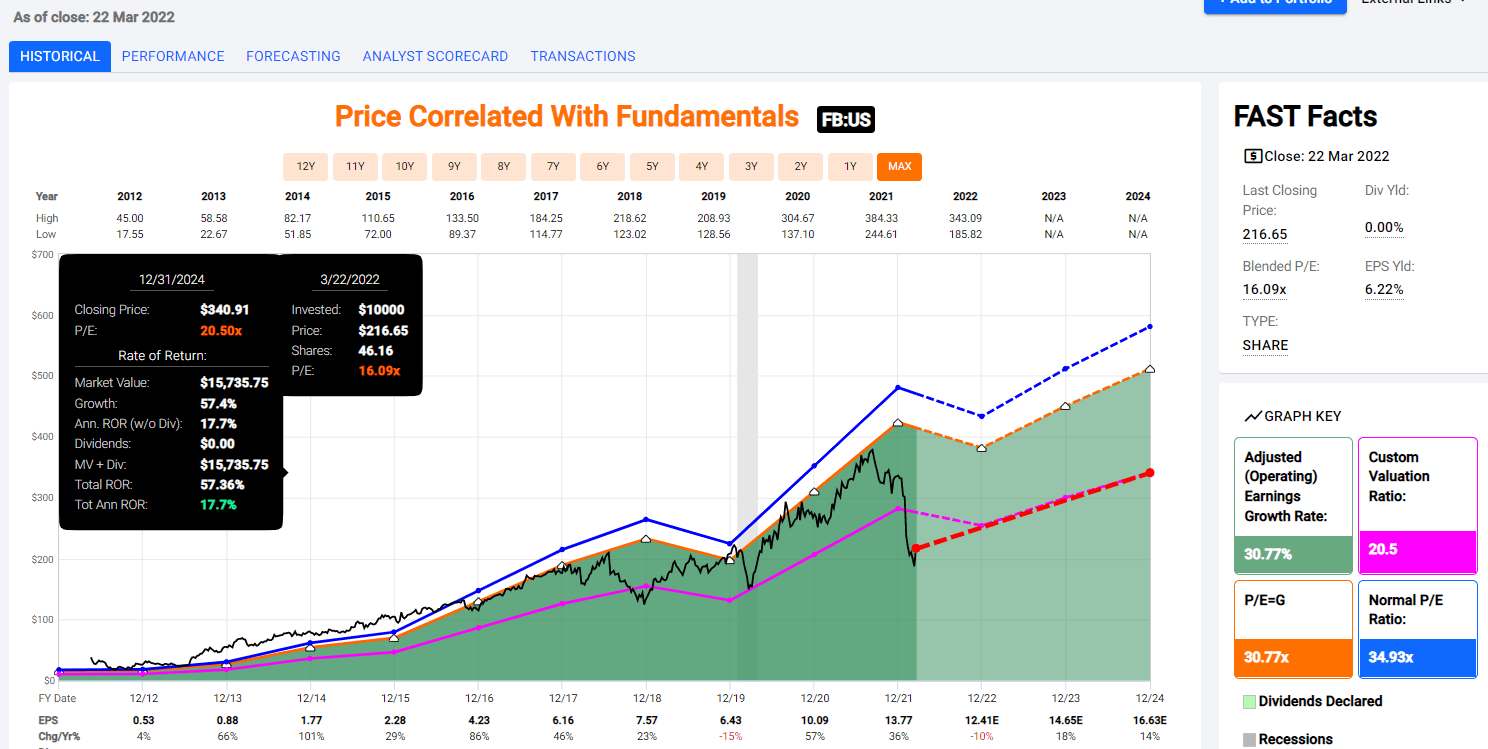
Task: Select the 2Y range button
Action: pos(800,166)
